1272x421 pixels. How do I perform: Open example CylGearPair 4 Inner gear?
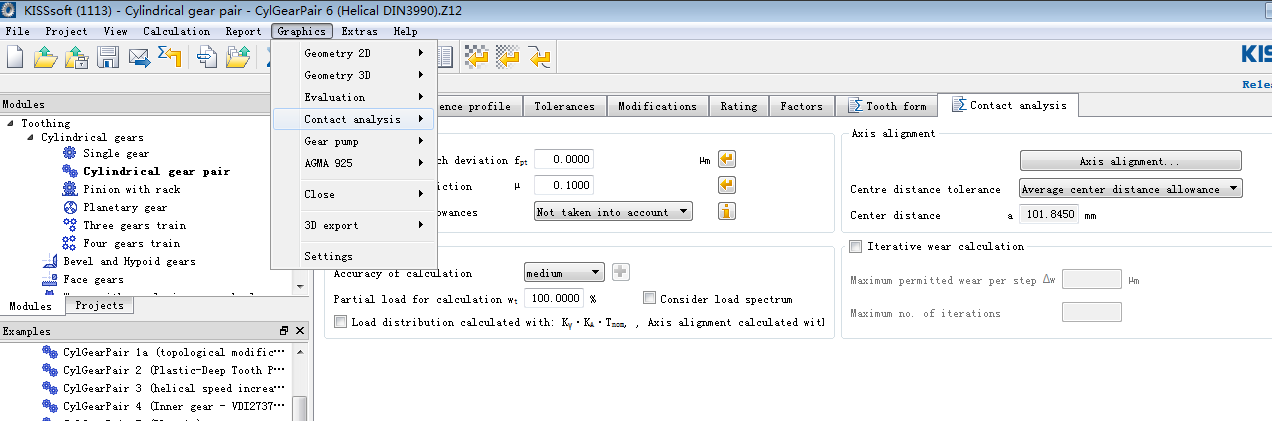click(x=164, y=406)
